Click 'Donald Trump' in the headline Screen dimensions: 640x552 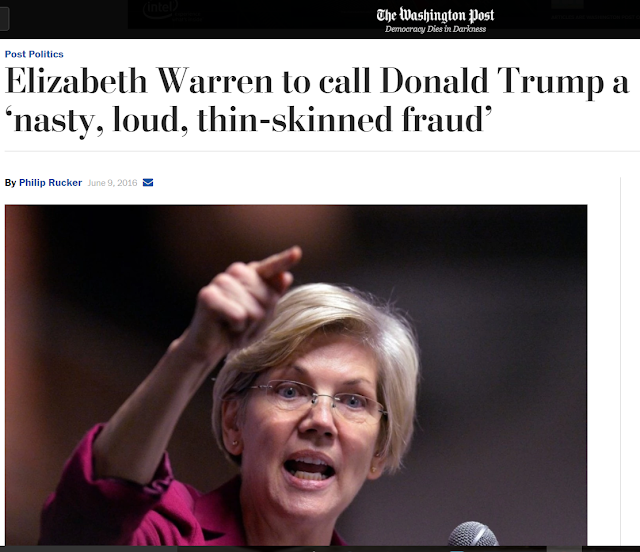click(492, 81)
